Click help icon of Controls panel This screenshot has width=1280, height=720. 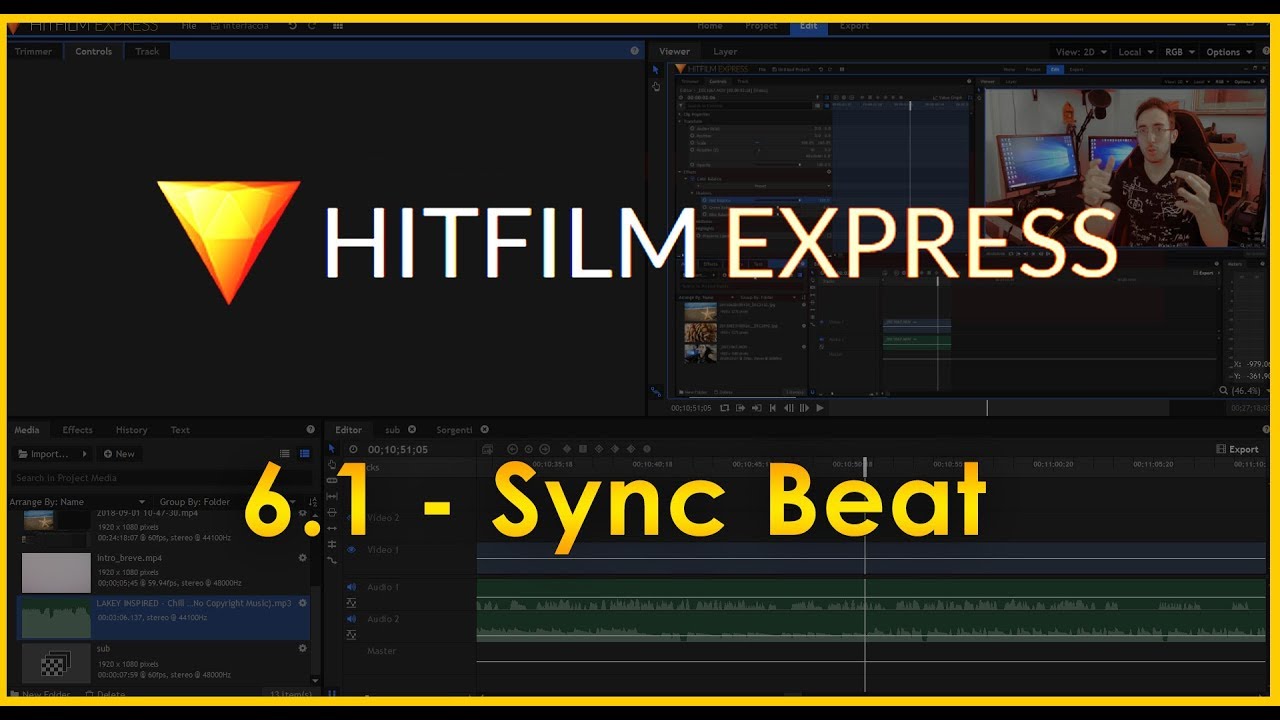634,51
